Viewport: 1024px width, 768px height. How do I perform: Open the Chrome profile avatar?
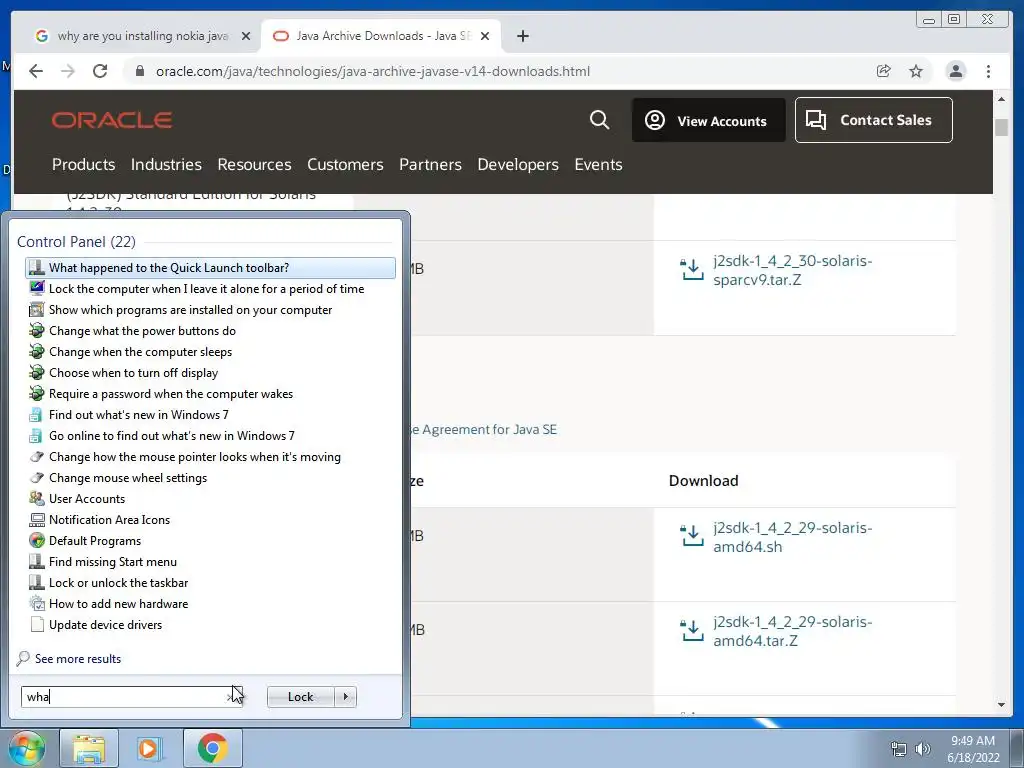tap(955, 71)
